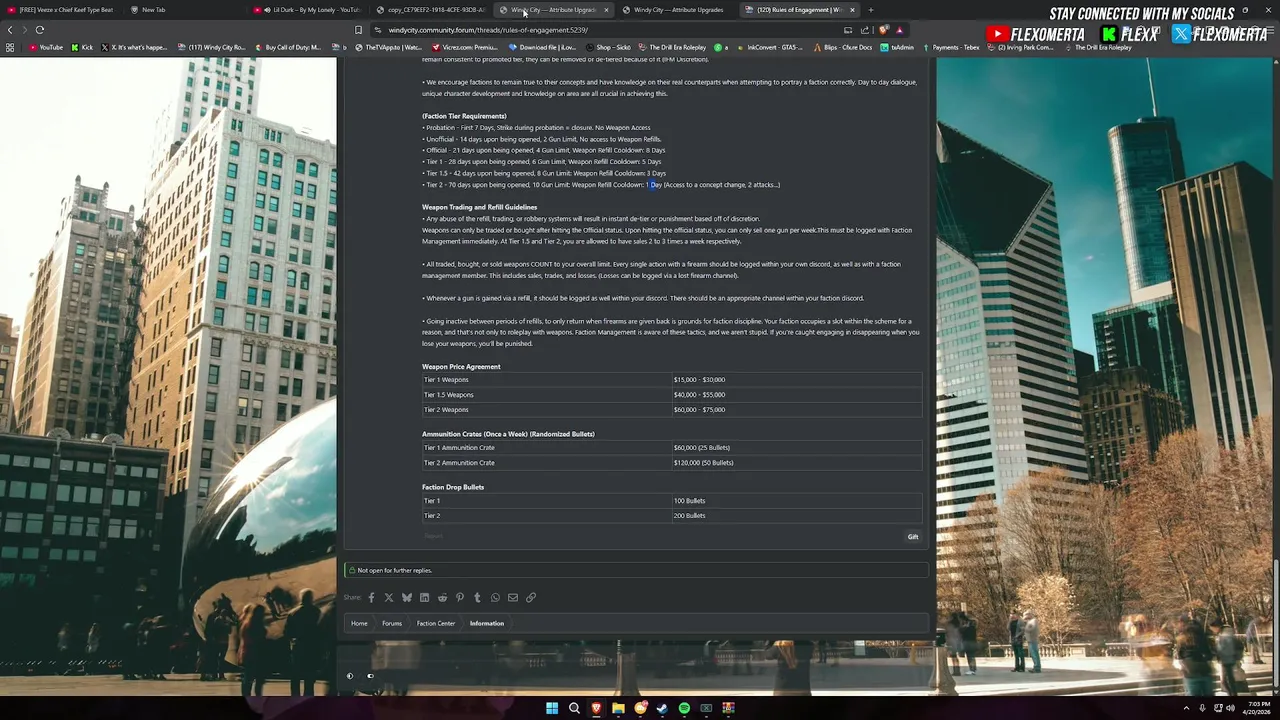Open Steam from taskbar
The width and height of the screenshot is (1280, 720).
click(x=662, y=708)
